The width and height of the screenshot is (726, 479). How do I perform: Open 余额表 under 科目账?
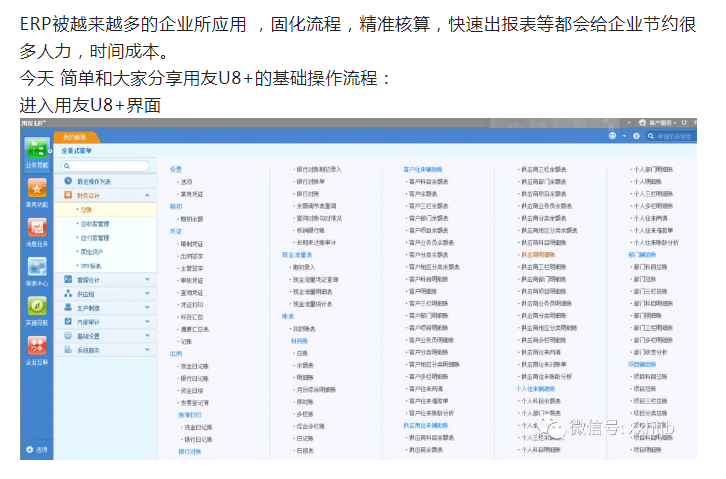point(305,365)
